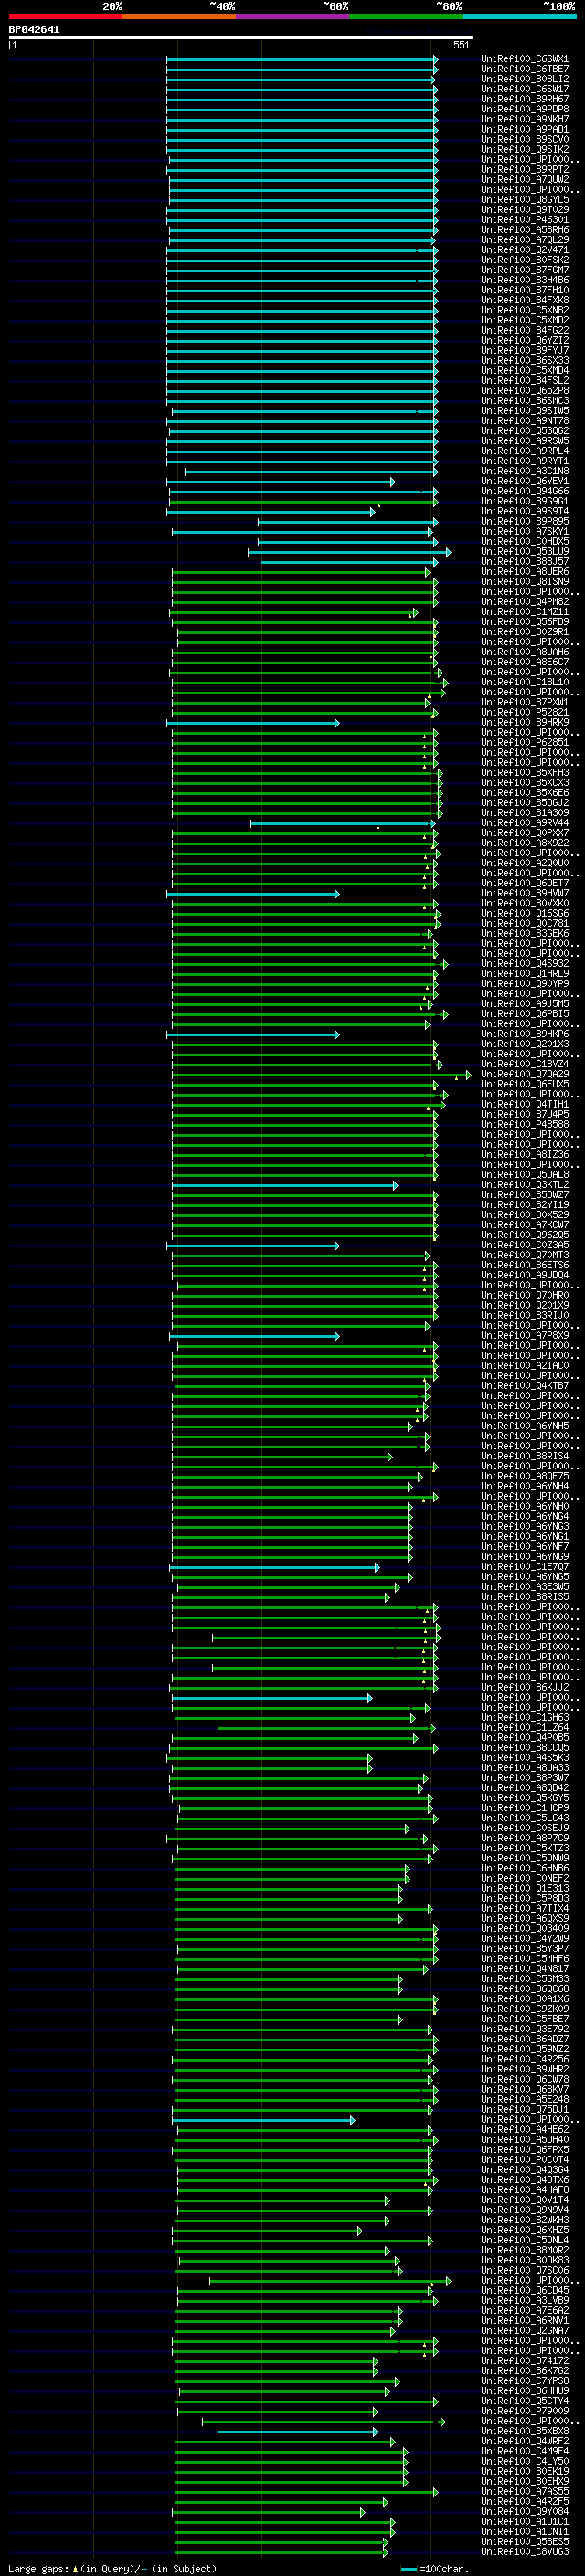Click the short cyan alignment bar for Q6VEV1
The image size is (585, 2576).
pos(281,482)
